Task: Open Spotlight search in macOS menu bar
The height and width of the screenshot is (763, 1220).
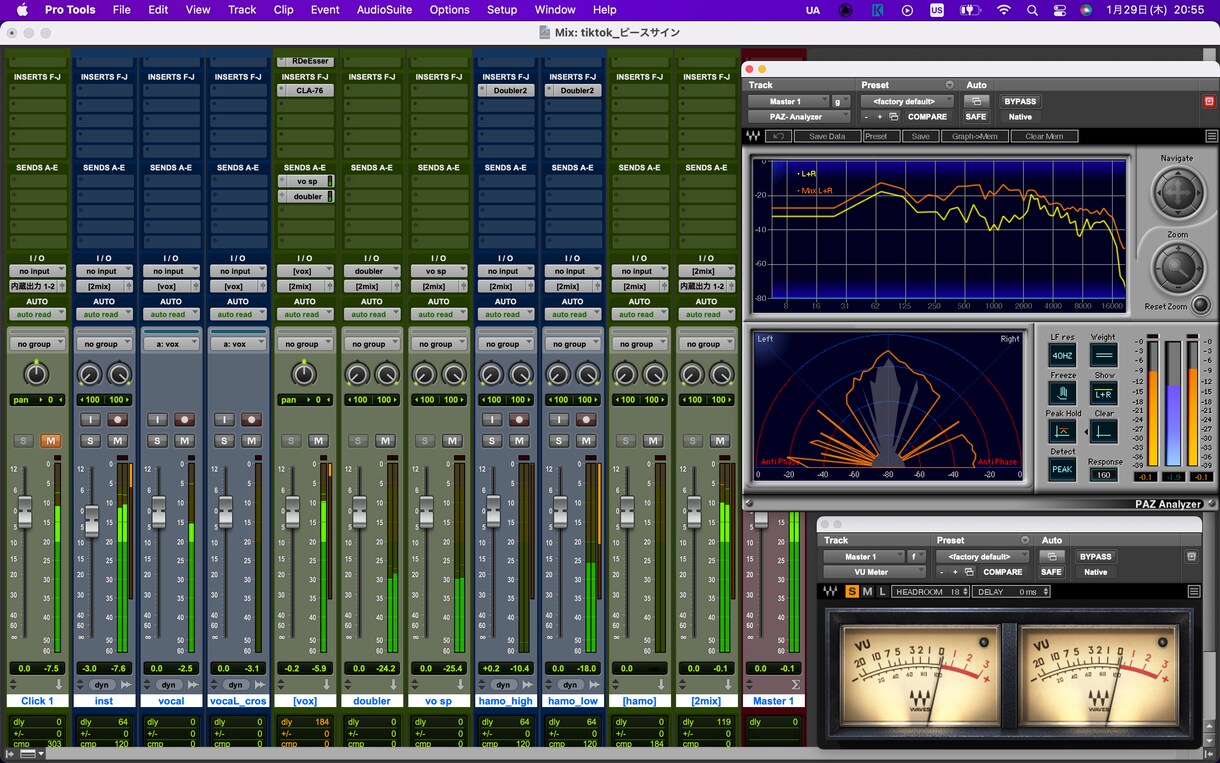Action: [1032, 10]
